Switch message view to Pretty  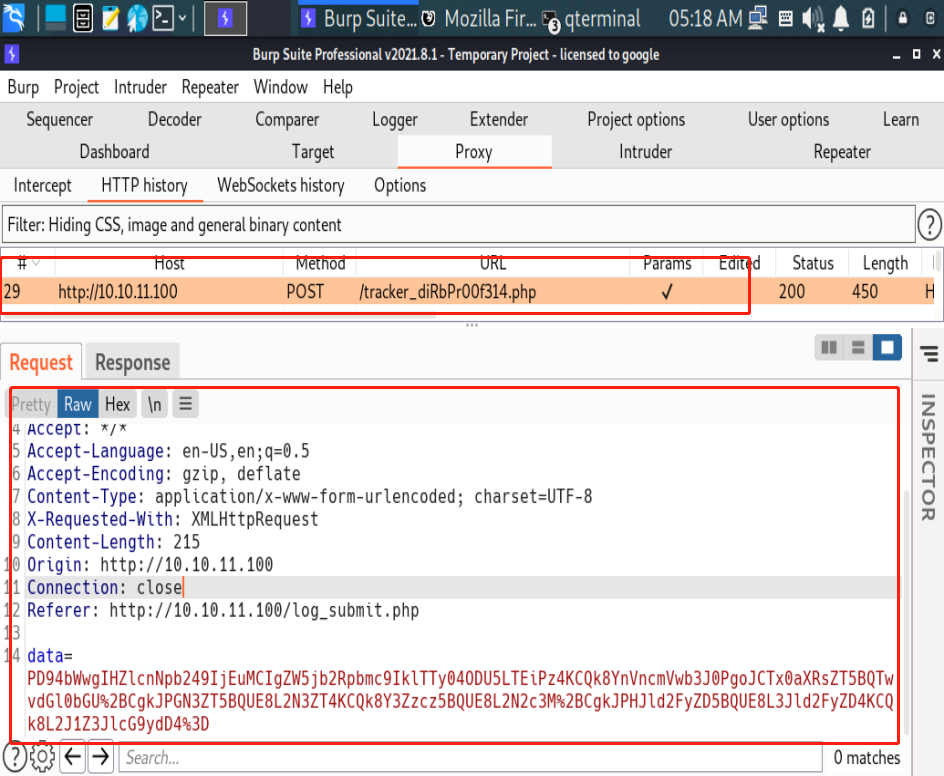(32, 404)
